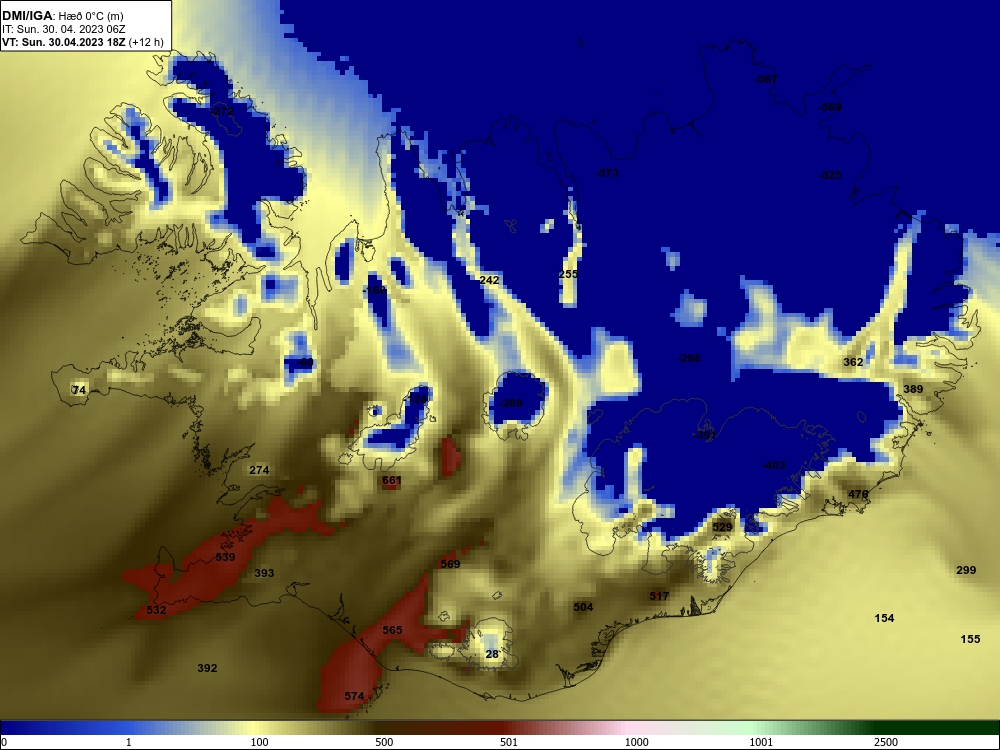Screen dimensions: 1000x750
Task: Select the -525 value label
Action: pyautogui.click(x=830, y=175)
